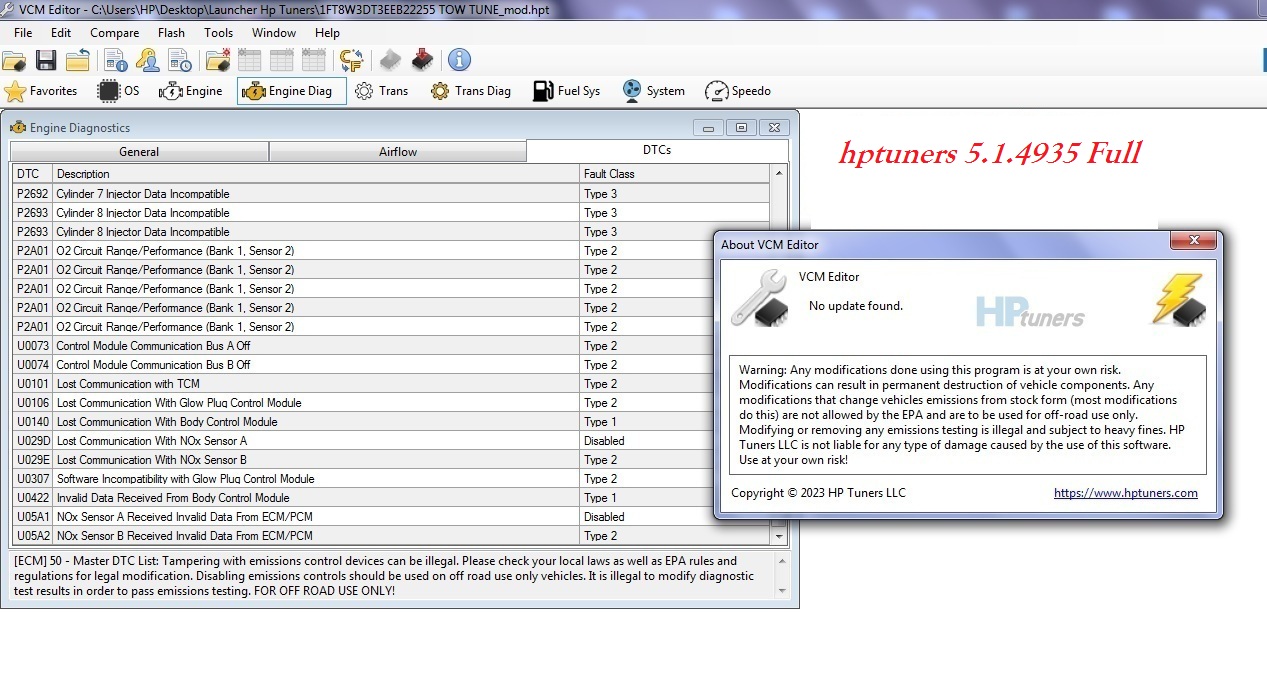Click the P2692 Type 3 fault class cell
This screenshot has width=1267, height=688.
pos(675,194)
